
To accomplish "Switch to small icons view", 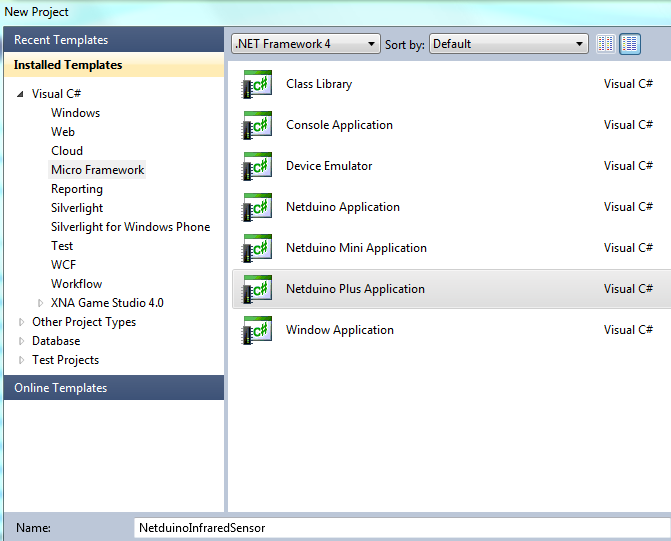I will pyautogui.click(x=606, y=44).
